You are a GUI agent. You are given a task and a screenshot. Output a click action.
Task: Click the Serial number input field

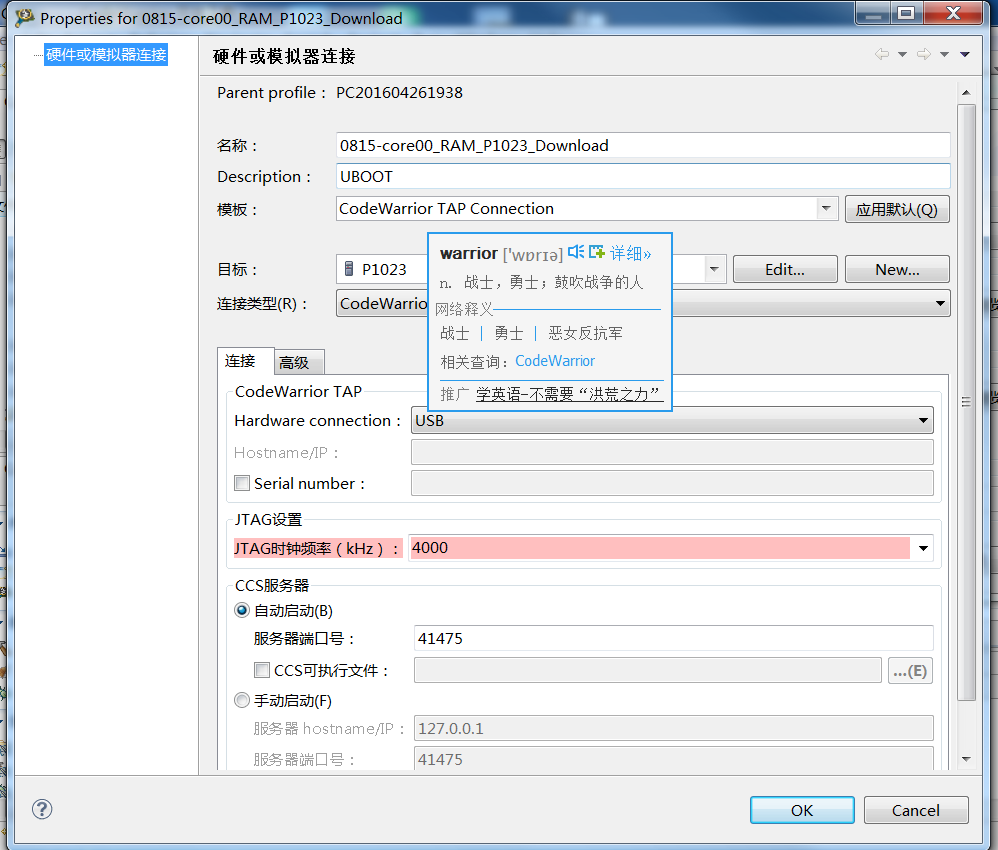tap(672, 483)
